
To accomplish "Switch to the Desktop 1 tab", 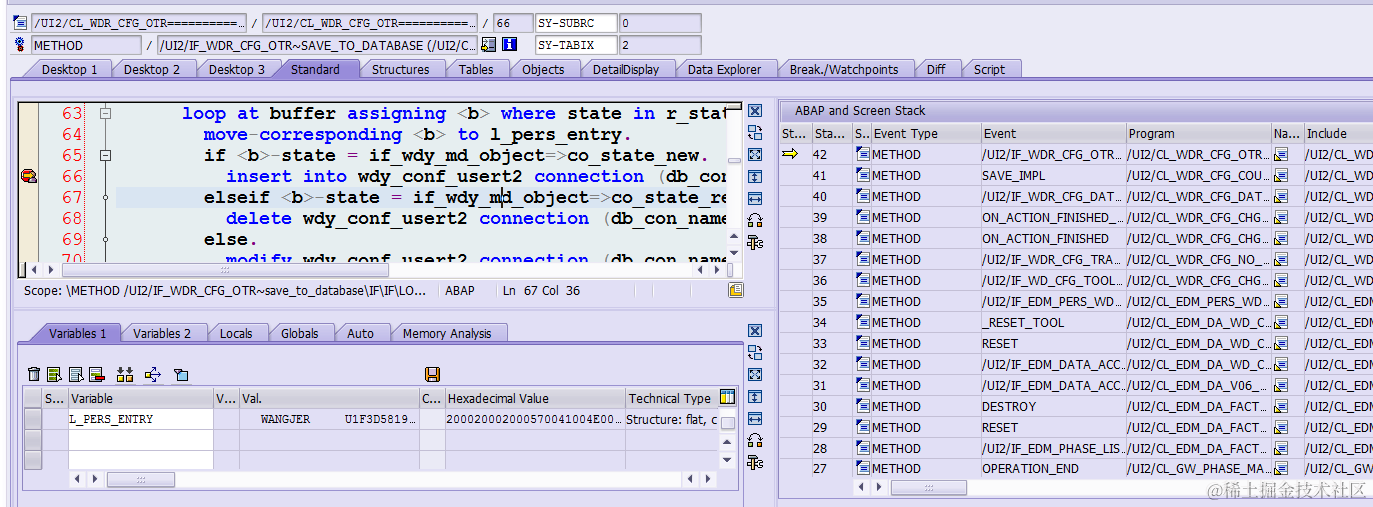I will point(70,69).
